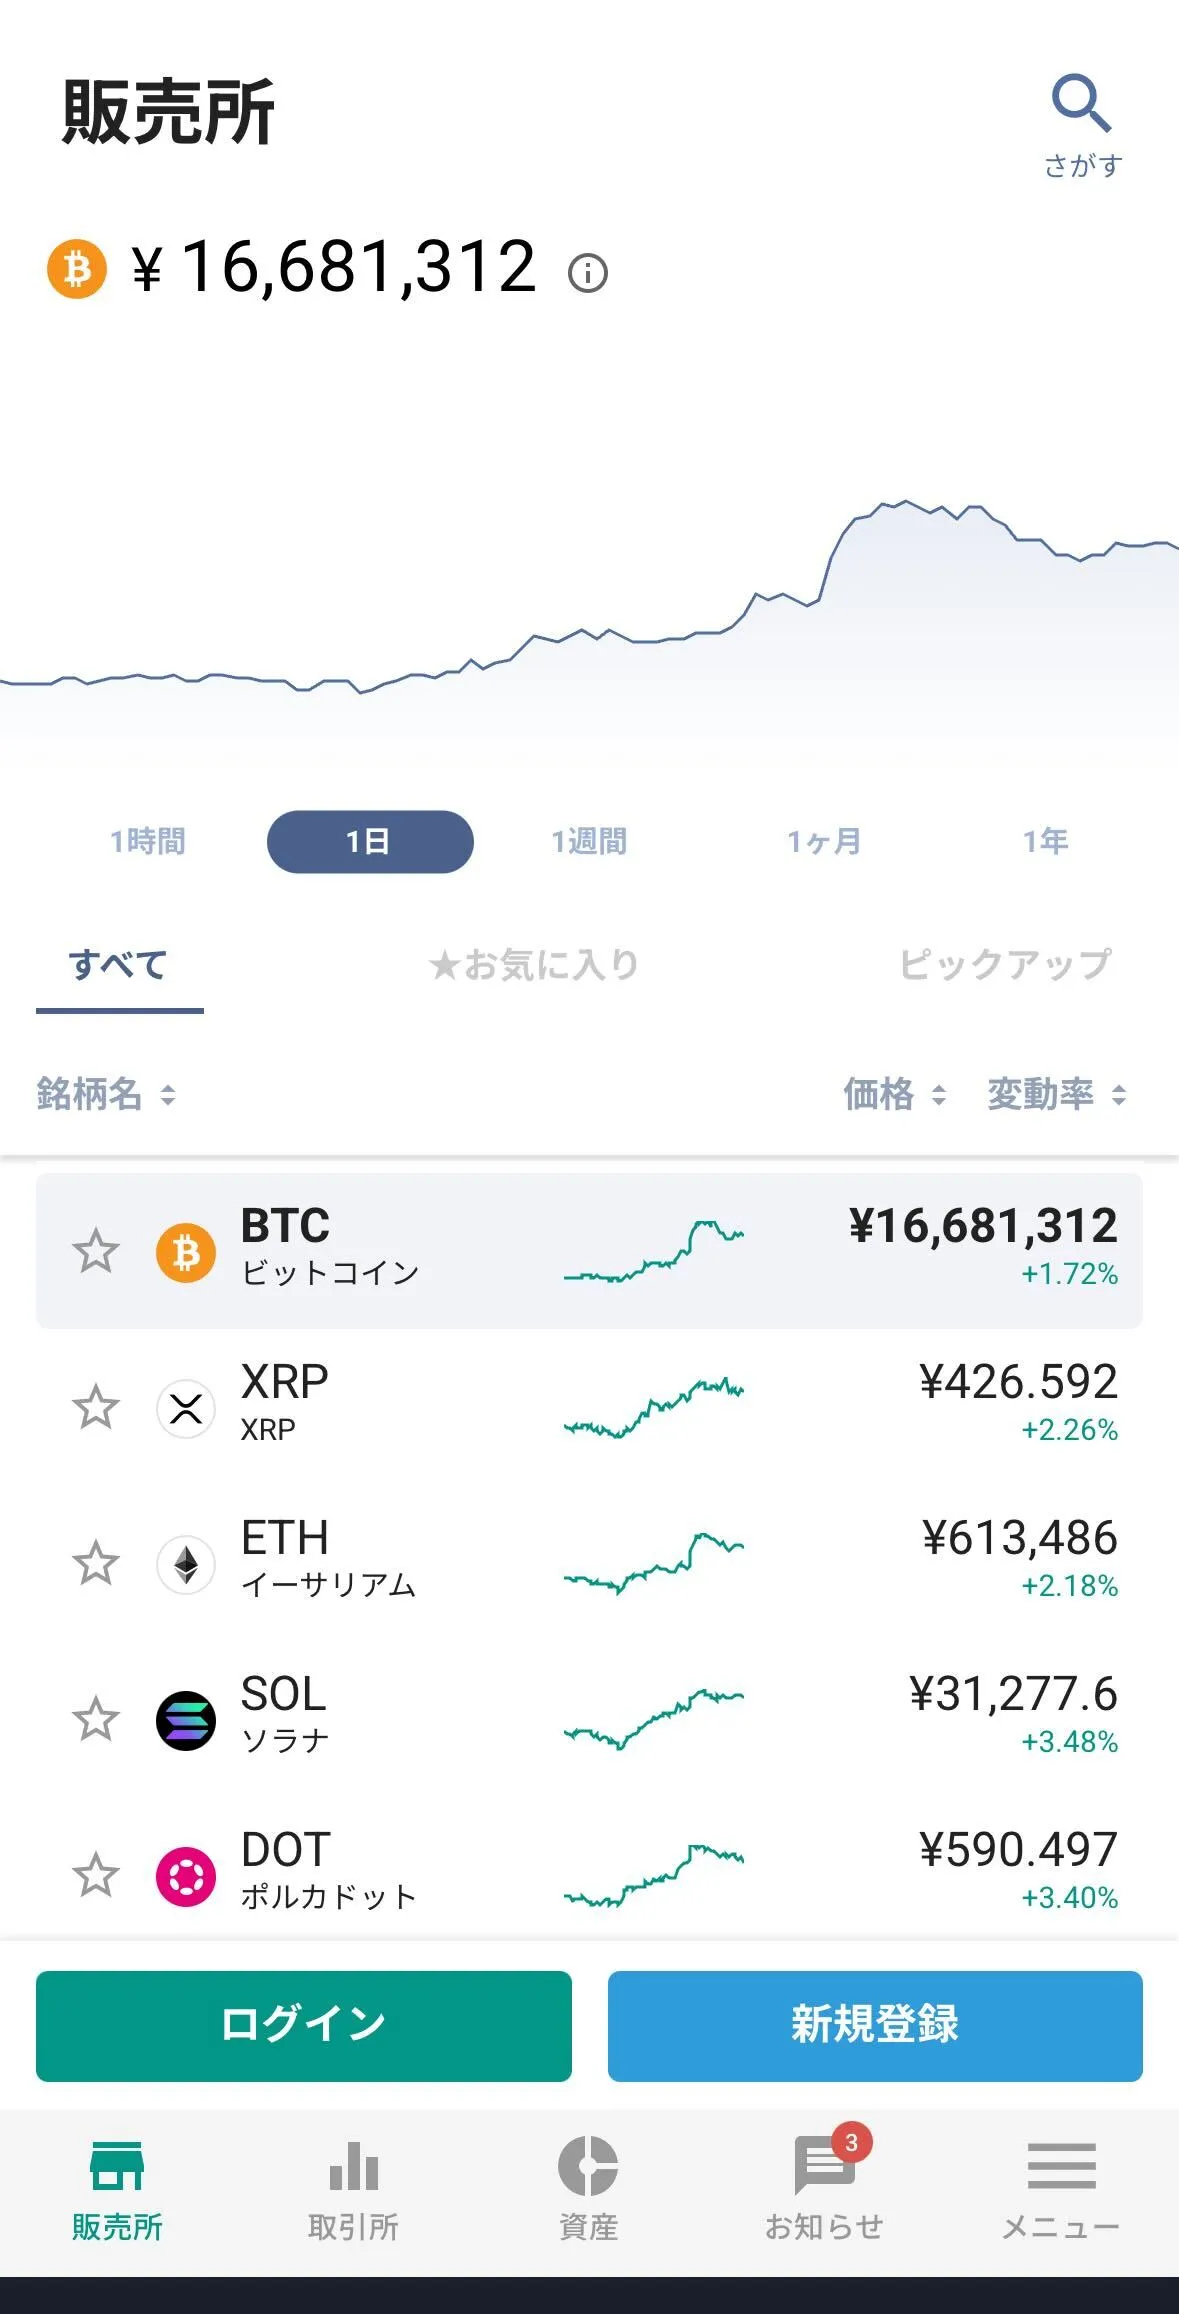Viewport: 1179px width, 2314px height.
Task: Open the 取引所 exchange tab icon
Action: pyautogui.click(x=353, y=2166)
